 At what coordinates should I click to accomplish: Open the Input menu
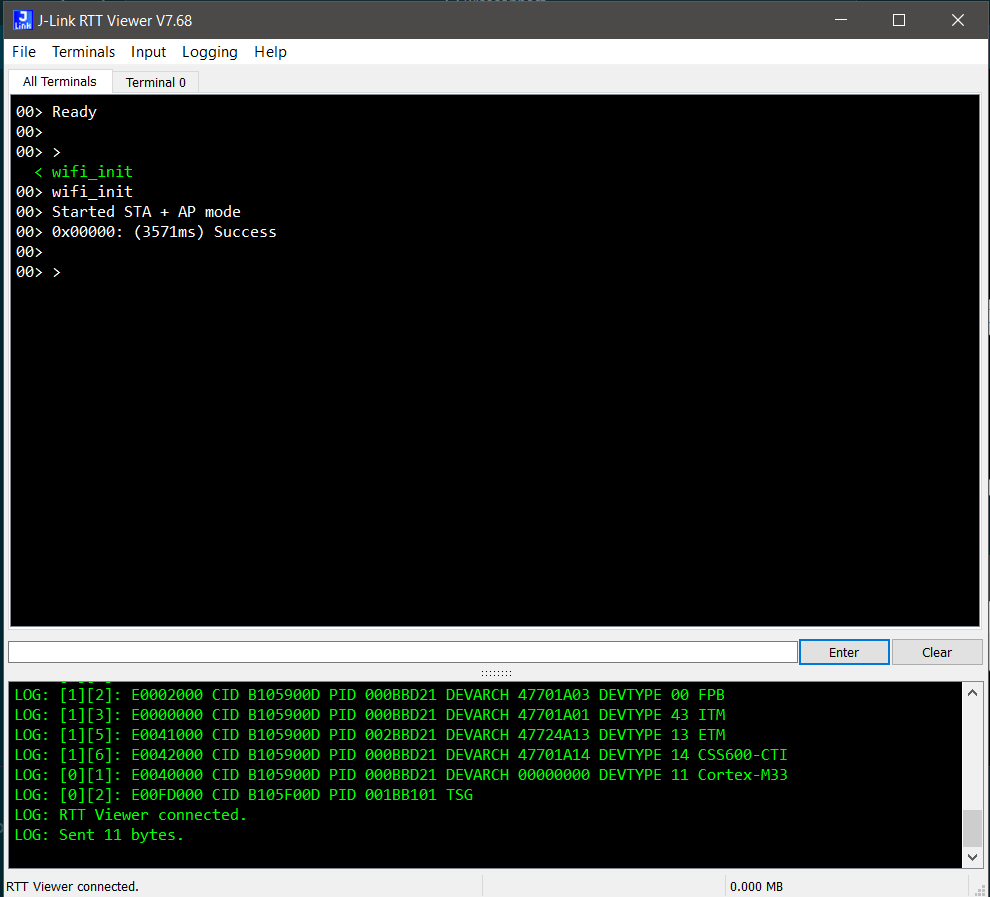point(148,52)
